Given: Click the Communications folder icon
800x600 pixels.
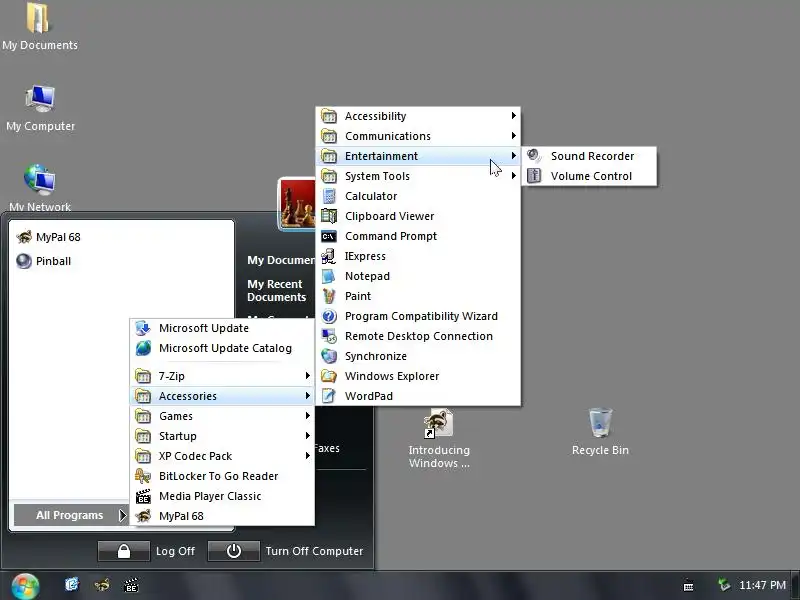Looking at the screenshot, I should pos(329,136).
